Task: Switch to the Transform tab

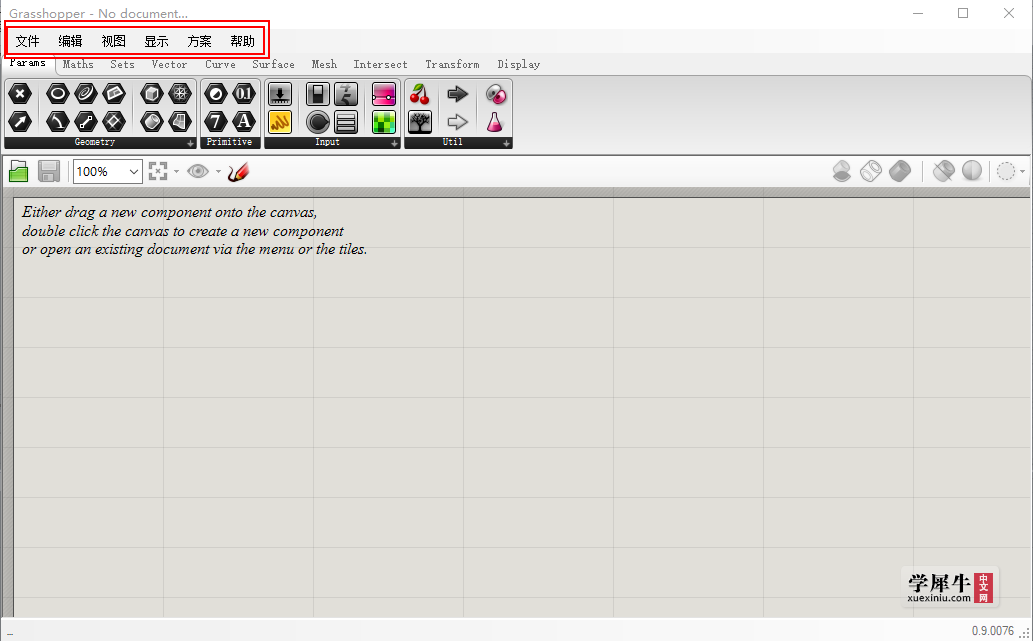Action: [x=452, y=65]
